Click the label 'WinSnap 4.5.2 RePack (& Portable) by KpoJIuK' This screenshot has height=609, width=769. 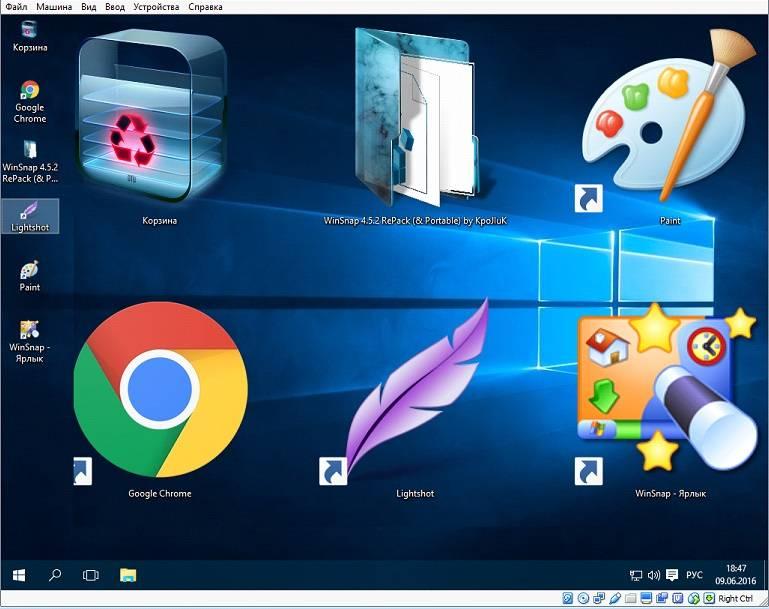415,221
